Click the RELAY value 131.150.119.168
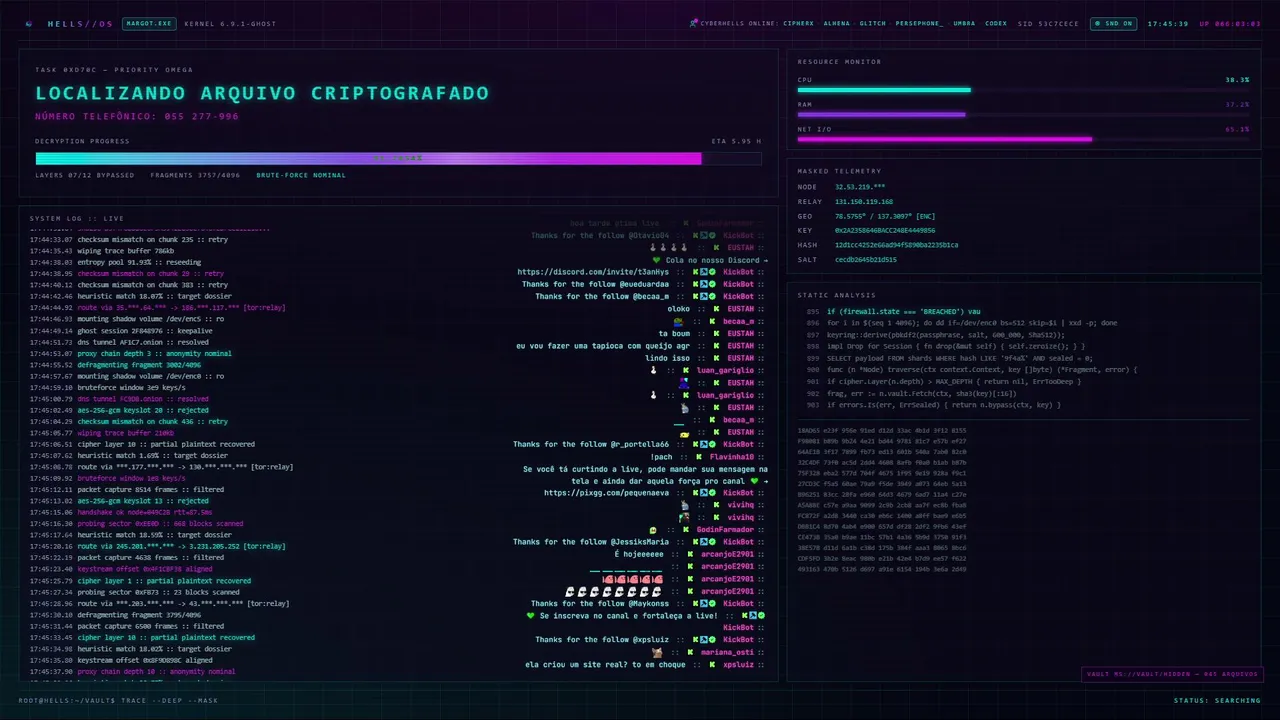 [x=864, y=201]
